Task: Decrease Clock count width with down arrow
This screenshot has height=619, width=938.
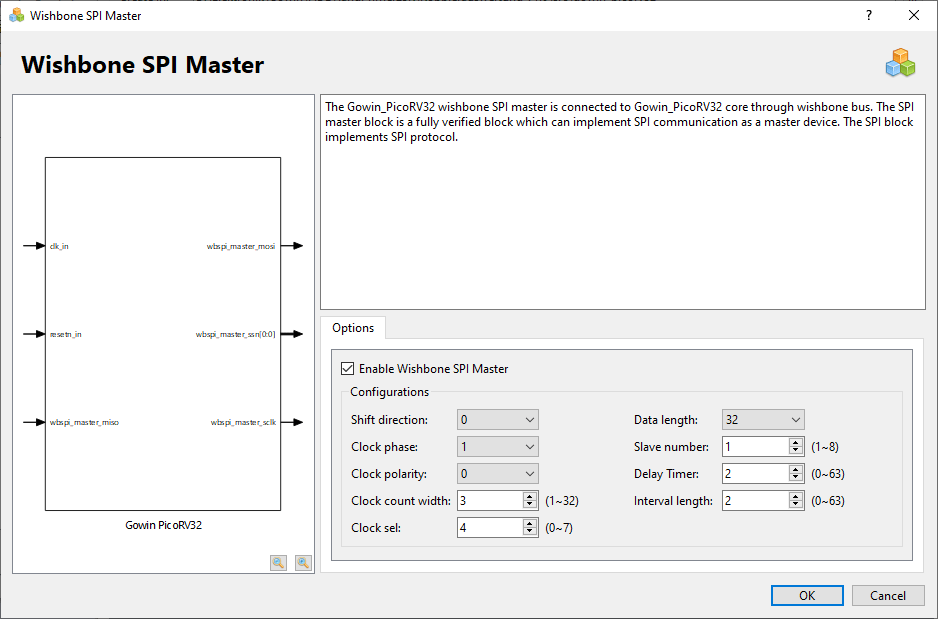Action: point(529,505)
